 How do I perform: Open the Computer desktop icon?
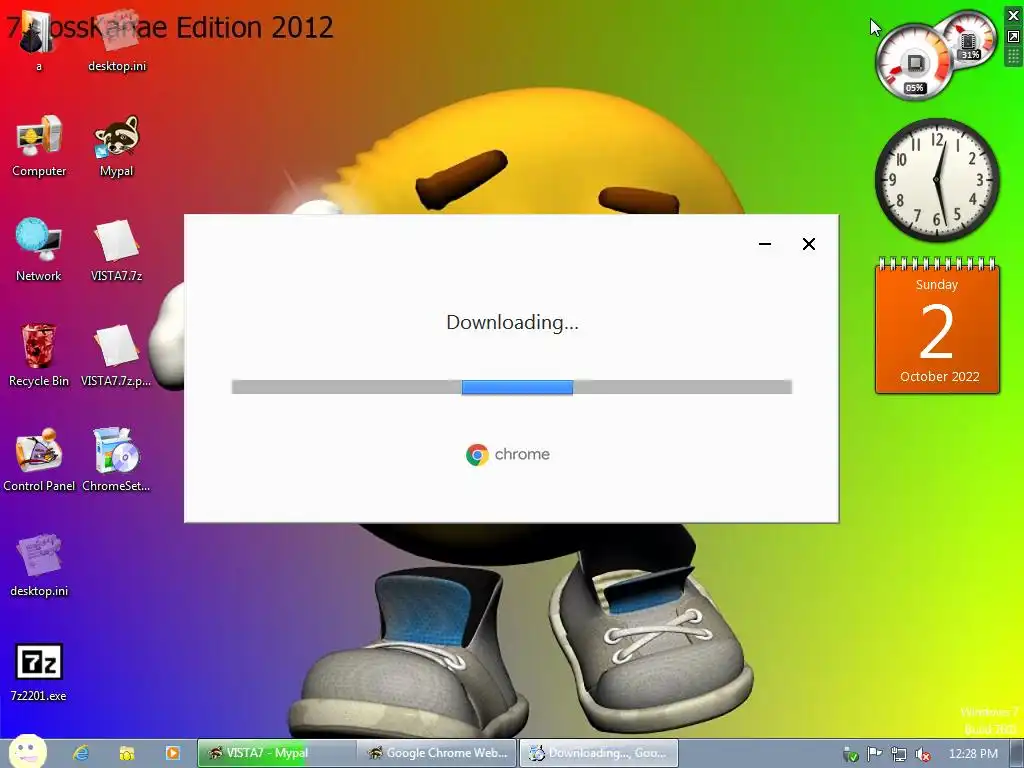39,146
